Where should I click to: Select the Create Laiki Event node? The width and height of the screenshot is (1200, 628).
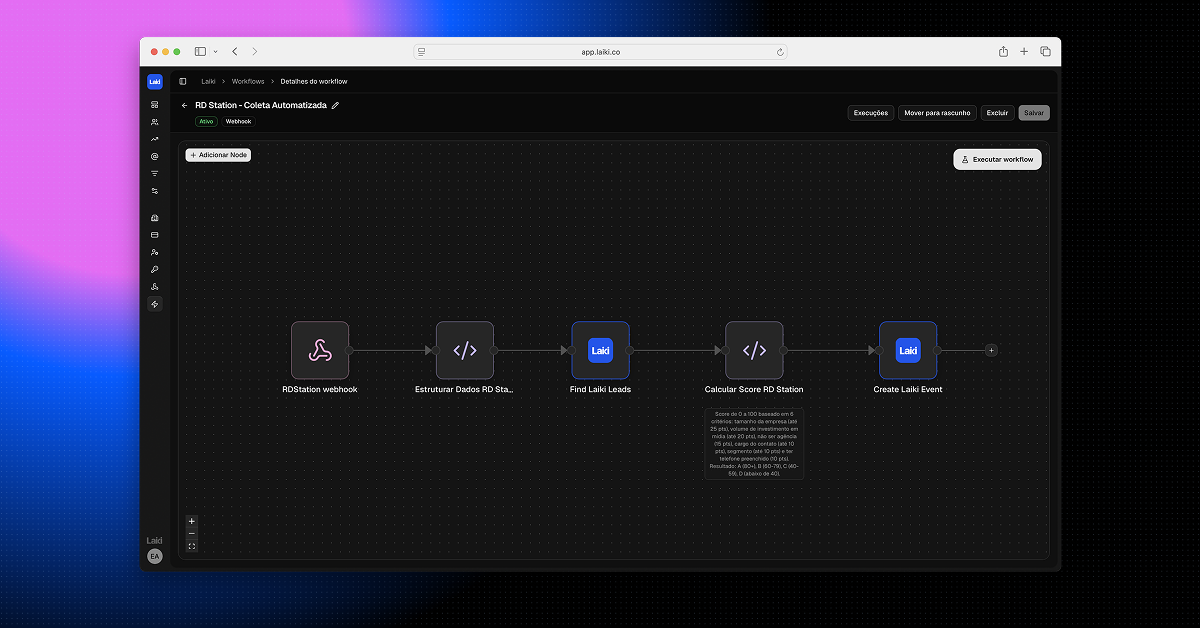point(908,350)
